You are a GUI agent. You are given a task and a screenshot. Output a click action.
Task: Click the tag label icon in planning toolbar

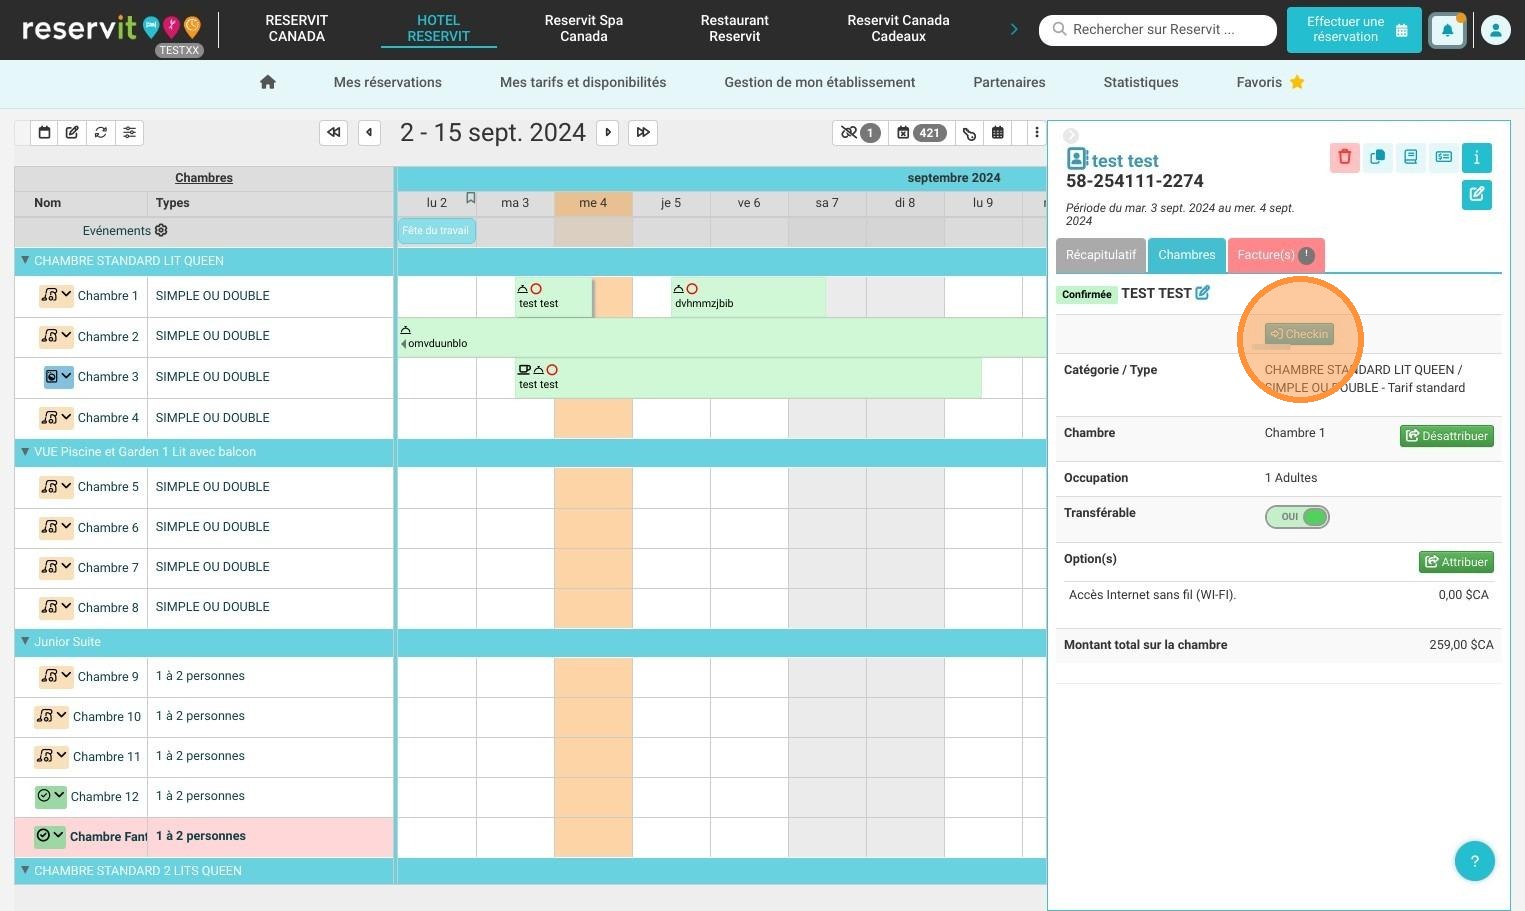(x=969, y=133)
